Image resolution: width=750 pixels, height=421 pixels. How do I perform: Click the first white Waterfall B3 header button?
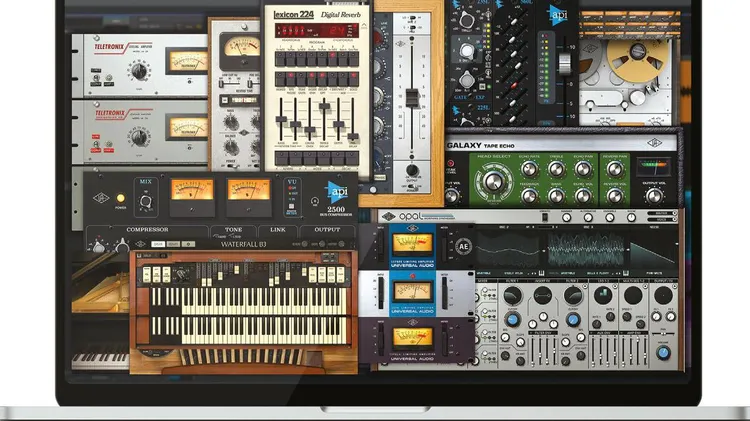click(x=158, y=244)
